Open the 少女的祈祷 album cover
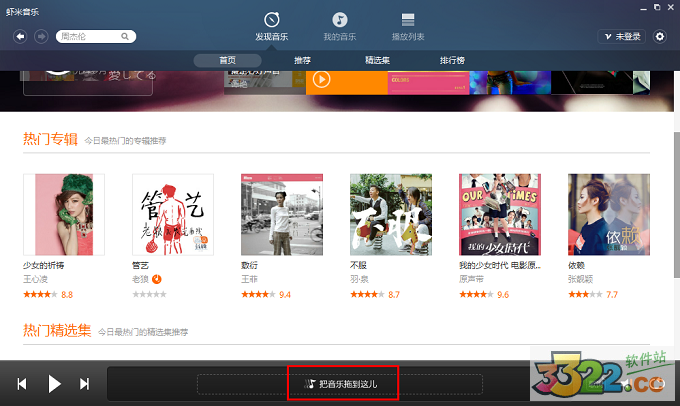The height and width of the screenshot is (406, 680). [x=64, y=215]
